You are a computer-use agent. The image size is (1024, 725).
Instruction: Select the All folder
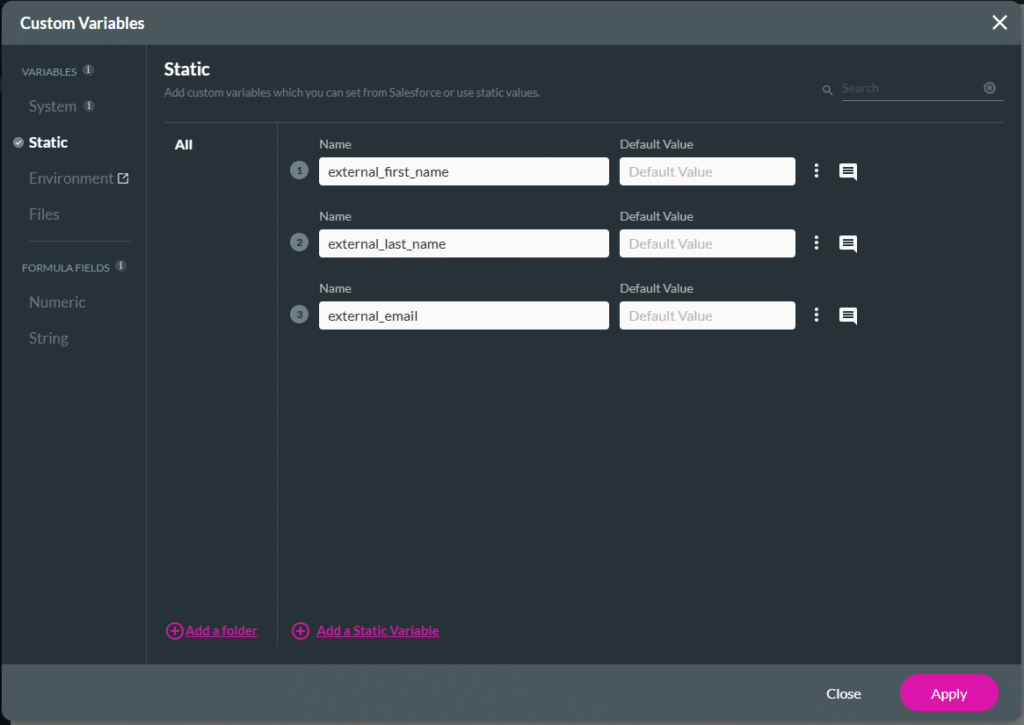[x=184, y=145]
